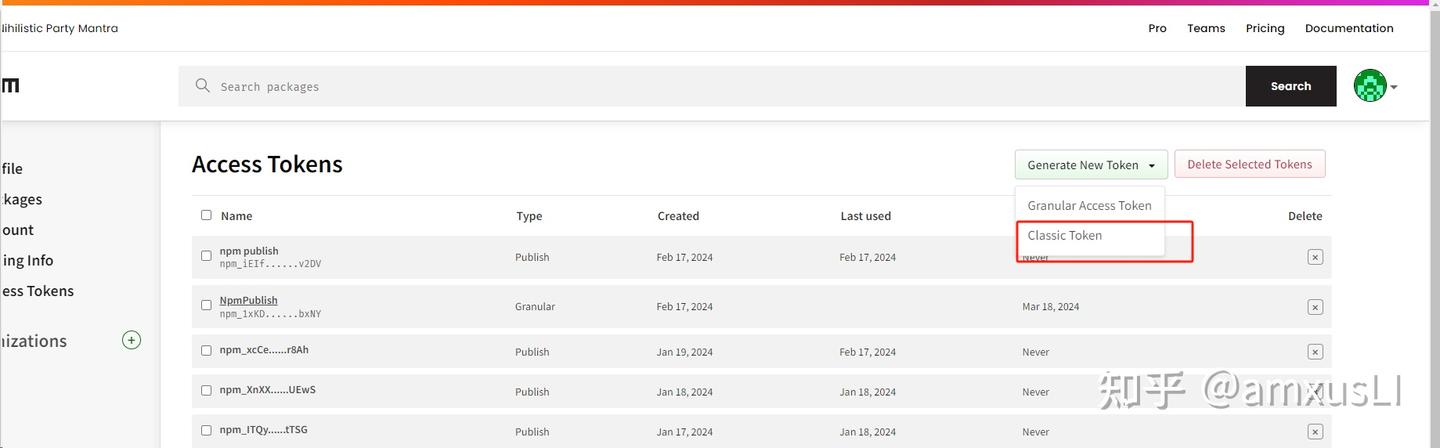Delete the npm publish token row
Screen dimensions: 1440x448
point(1314,257)
